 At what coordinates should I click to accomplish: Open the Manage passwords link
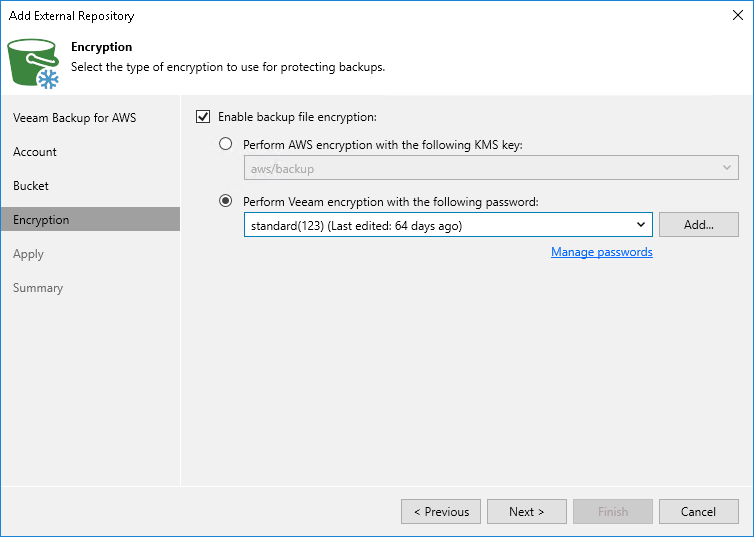pyautogui.click(x=601, y=252)
